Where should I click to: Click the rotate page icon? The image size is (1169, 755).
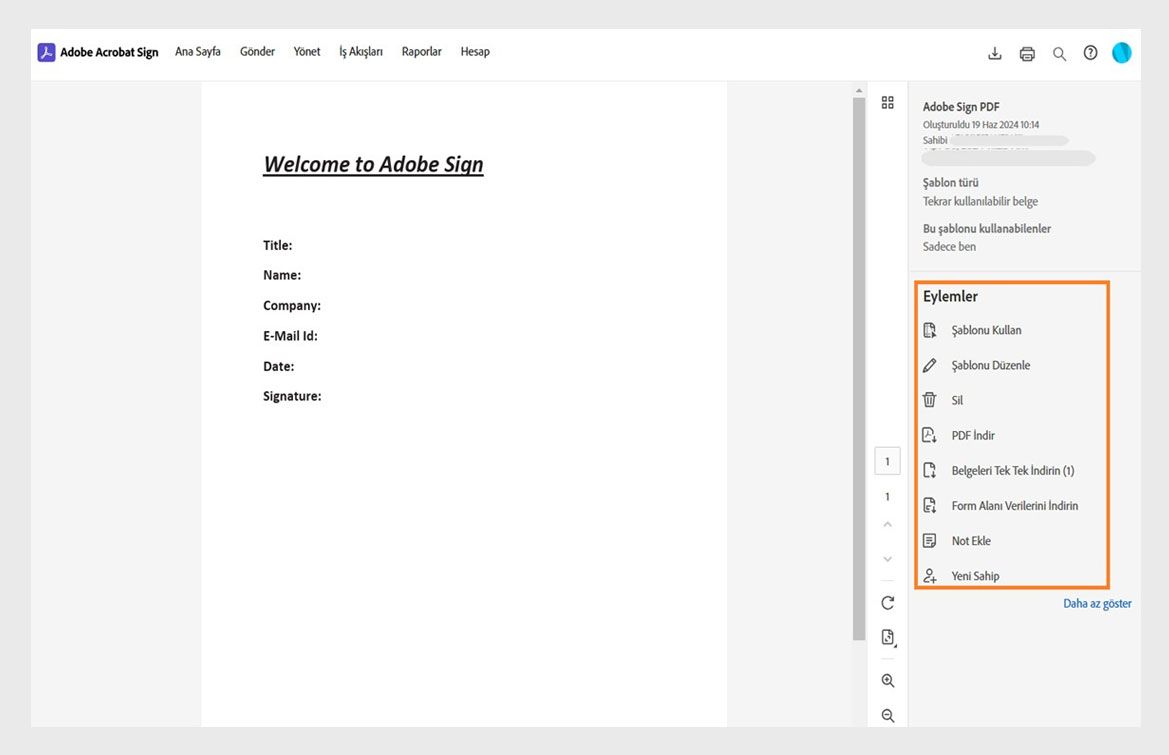(x=887, y=603)
